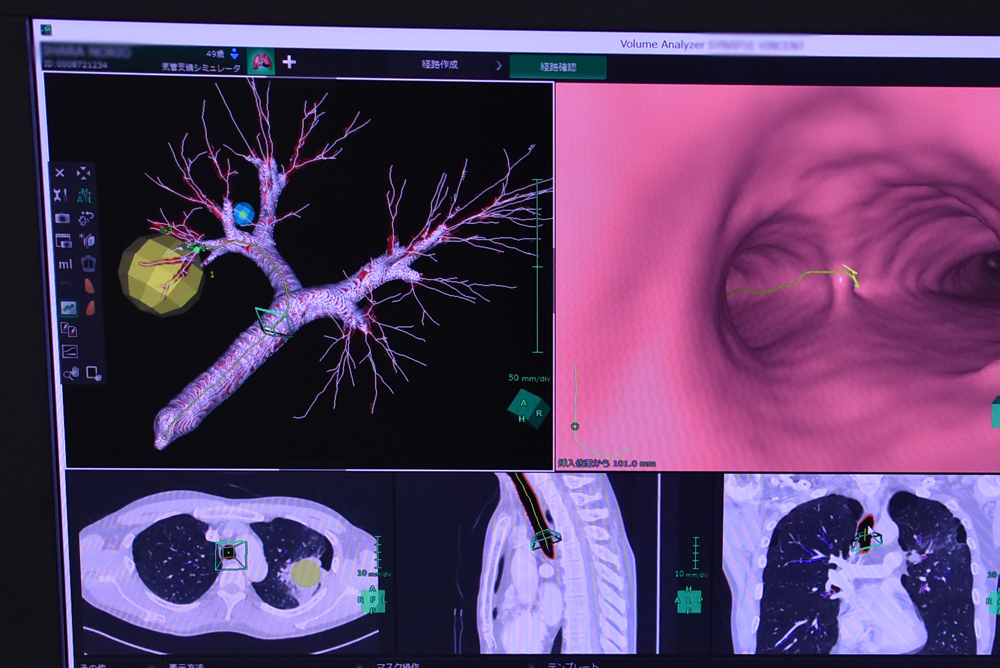Click the window capture icon

[63, 241]
